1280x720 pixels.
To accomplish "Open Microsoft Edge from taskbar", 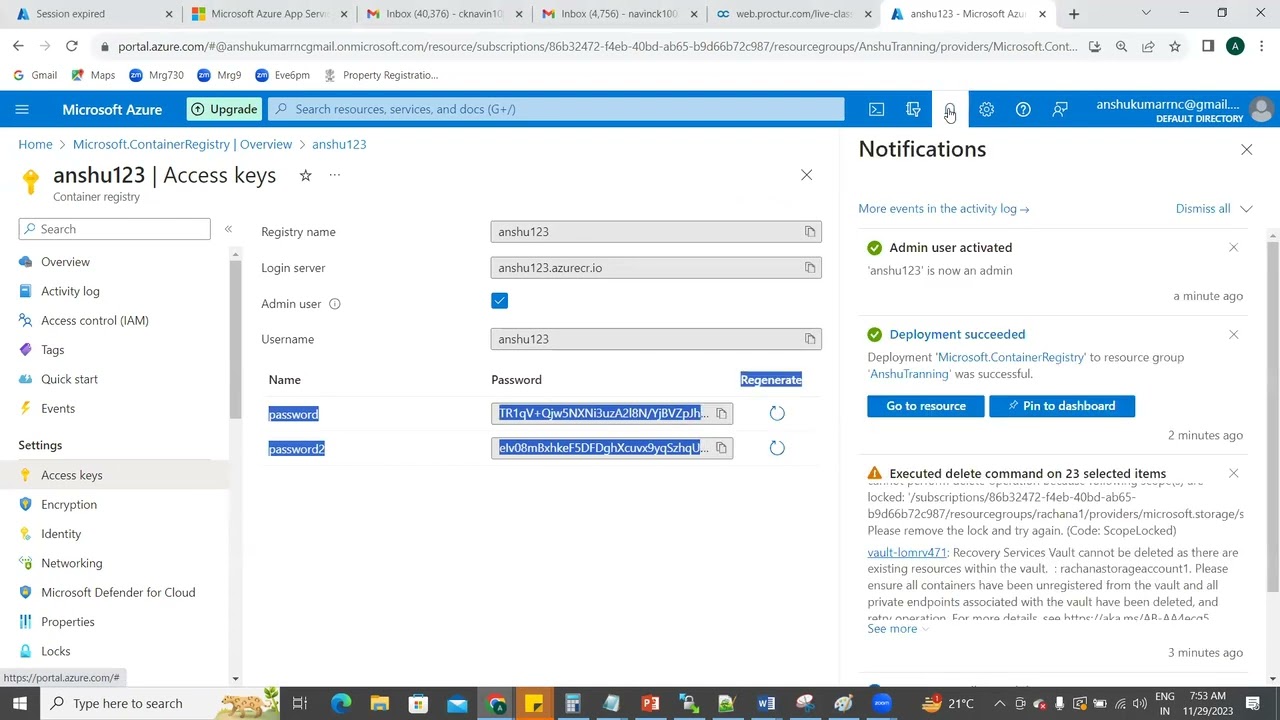I will [x=341, y=703].
